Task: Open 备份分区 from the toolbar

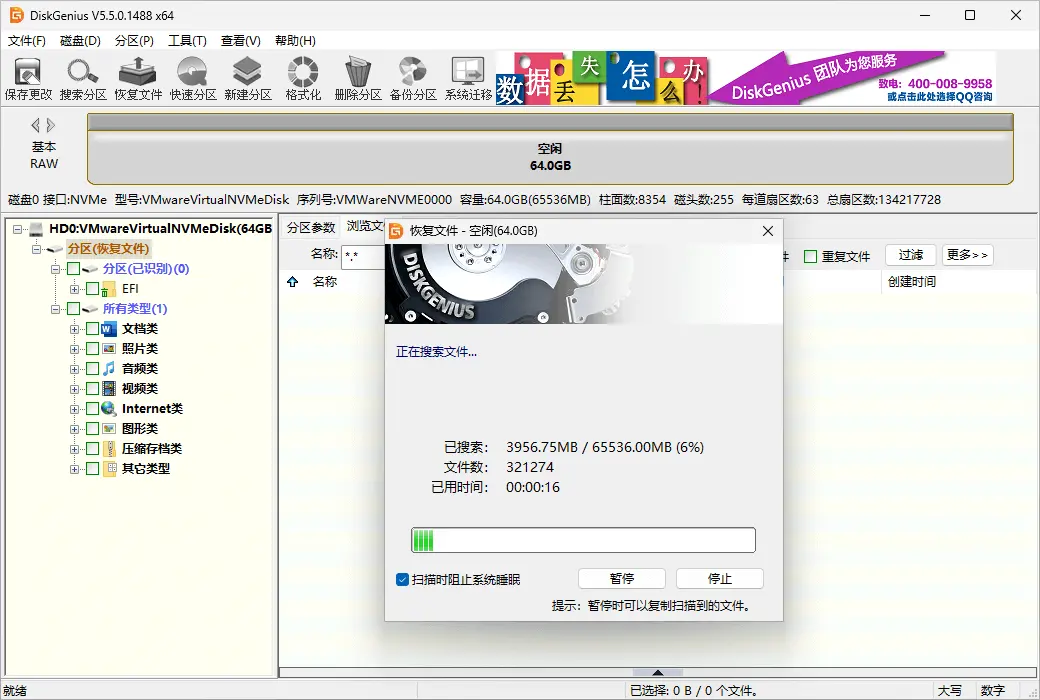Action: [413, 78]
